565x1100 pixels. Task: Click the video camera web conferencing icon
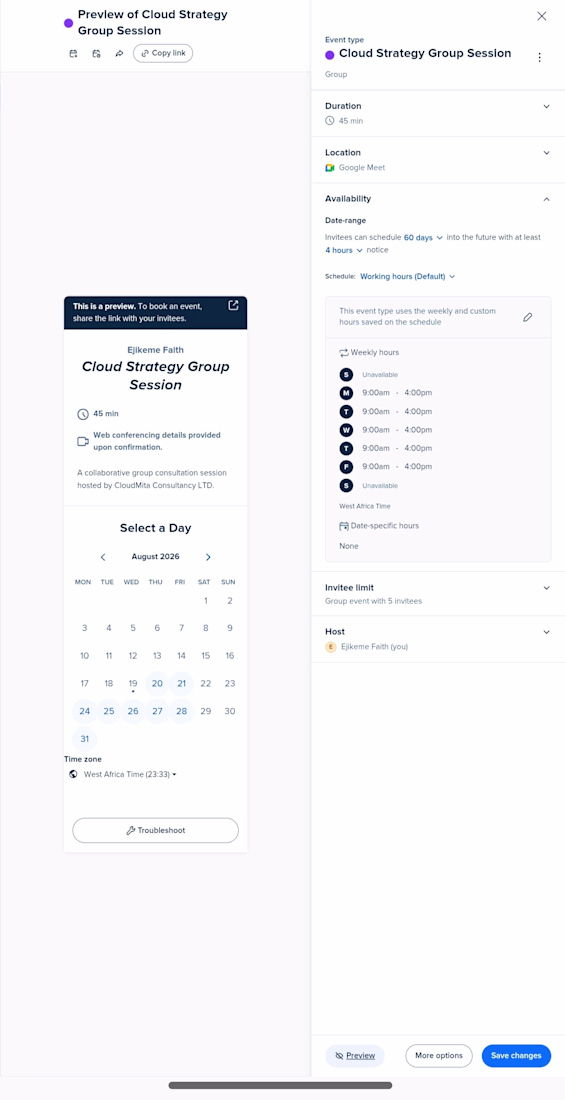(83, 441)
